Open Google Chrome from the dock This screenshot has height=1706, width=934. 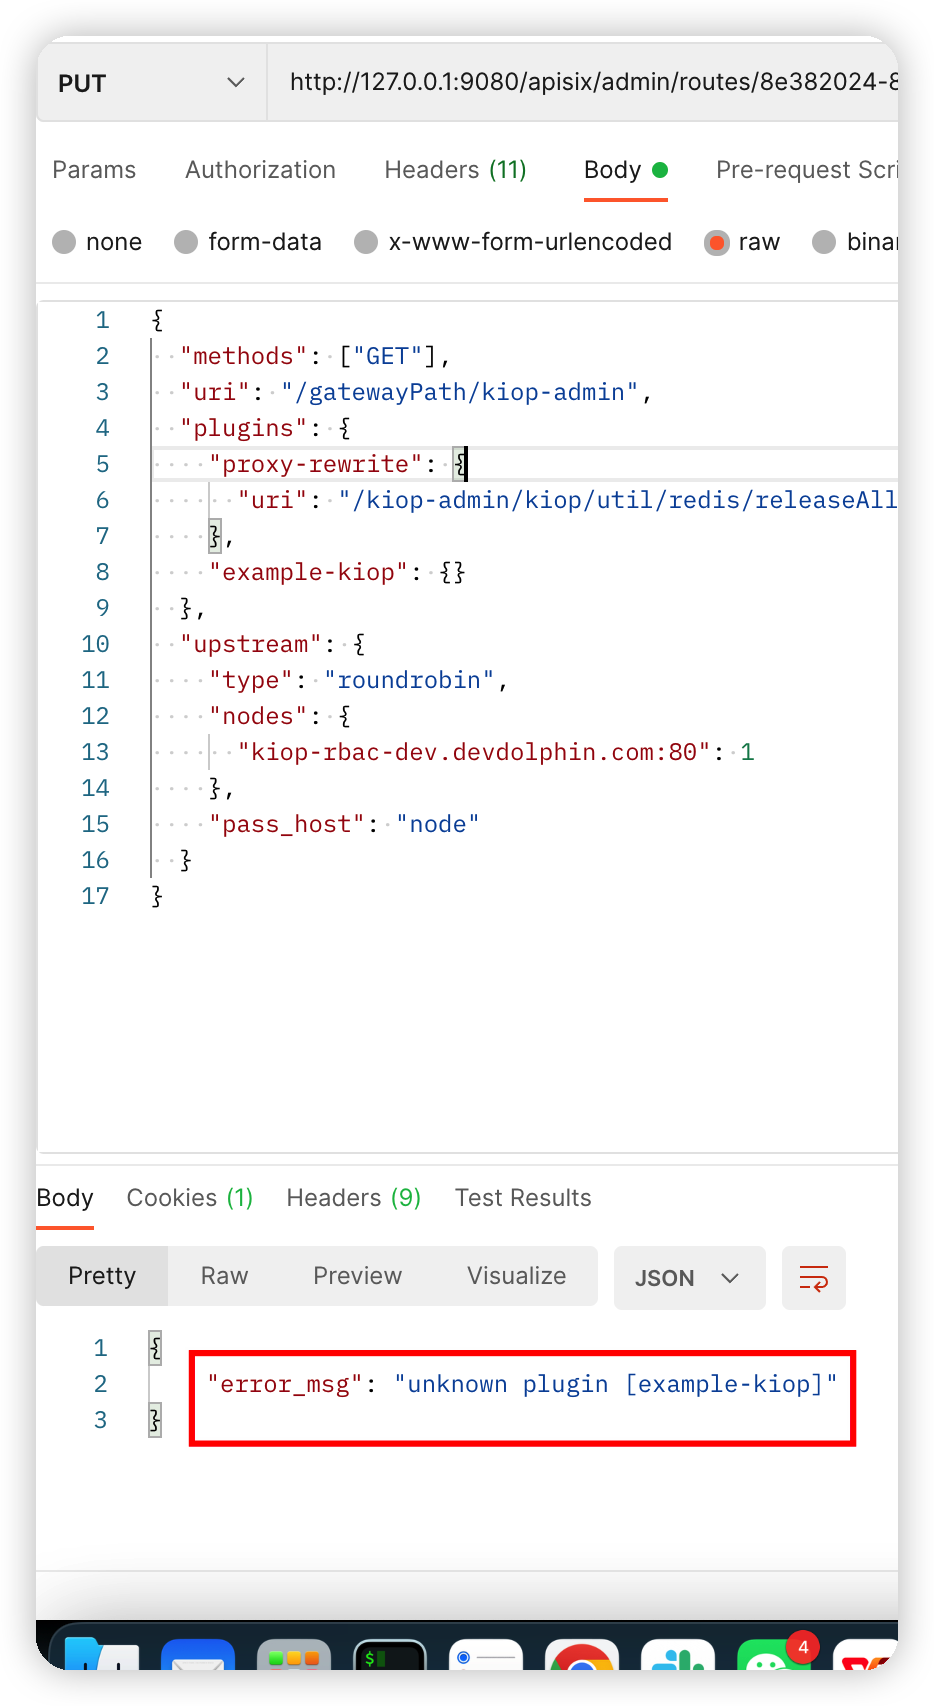pos(582,1655)
